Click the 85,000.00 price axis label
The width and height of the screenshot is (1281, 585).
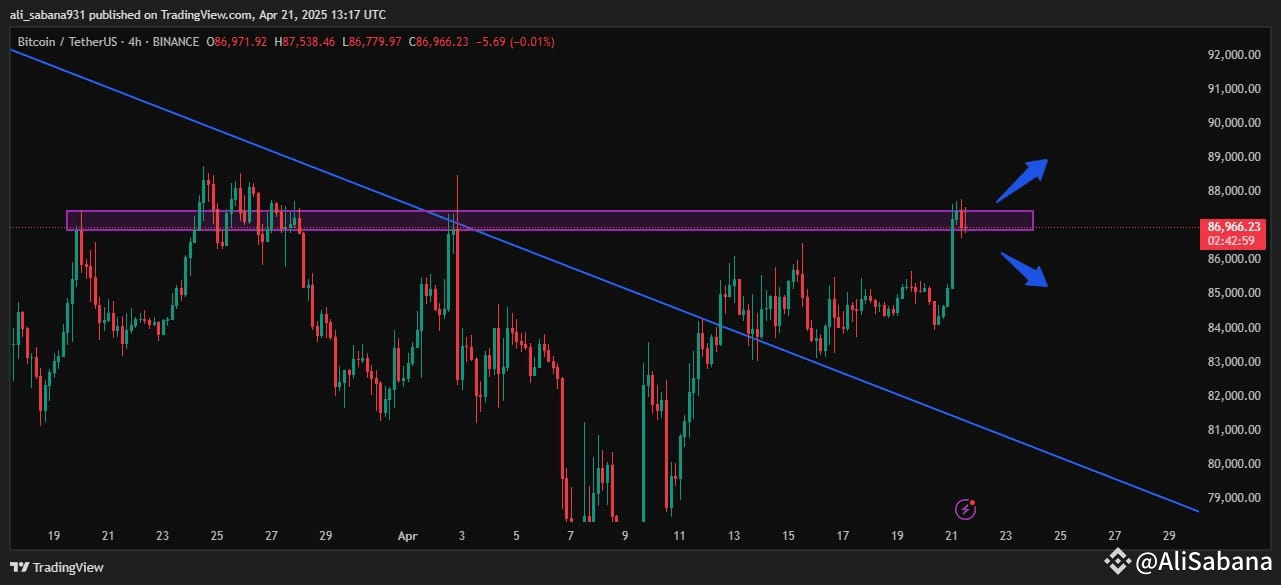[1233, 293]
